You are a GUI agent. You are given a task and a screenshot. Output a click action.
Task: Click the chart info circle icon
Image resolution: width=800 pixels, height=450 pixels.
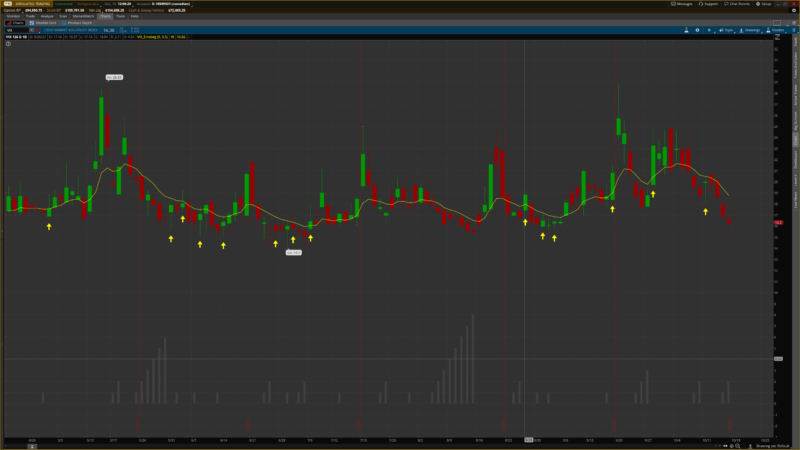tap(8, 44)
